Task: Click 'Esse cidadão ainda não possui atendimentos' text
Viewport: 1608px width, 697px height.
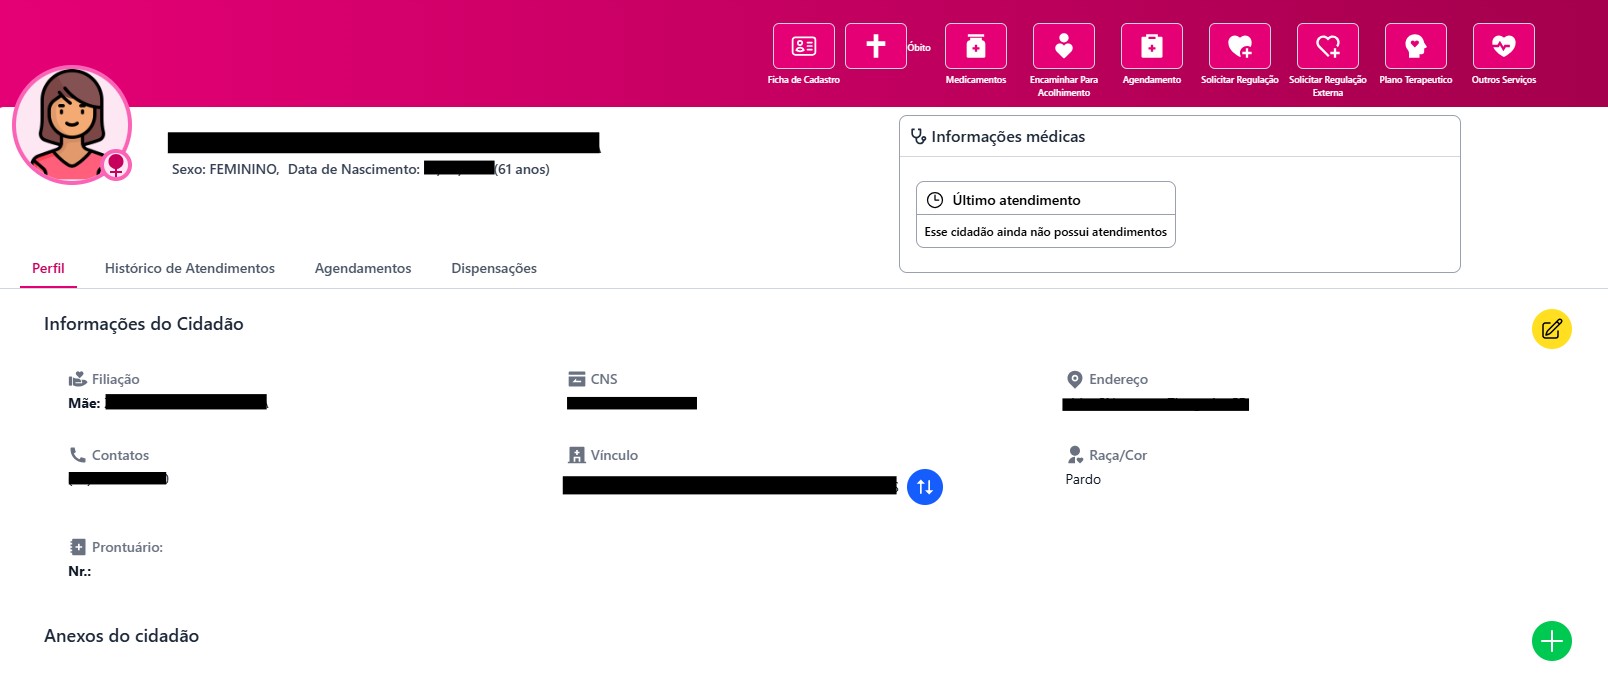Action: (1046, 232)
